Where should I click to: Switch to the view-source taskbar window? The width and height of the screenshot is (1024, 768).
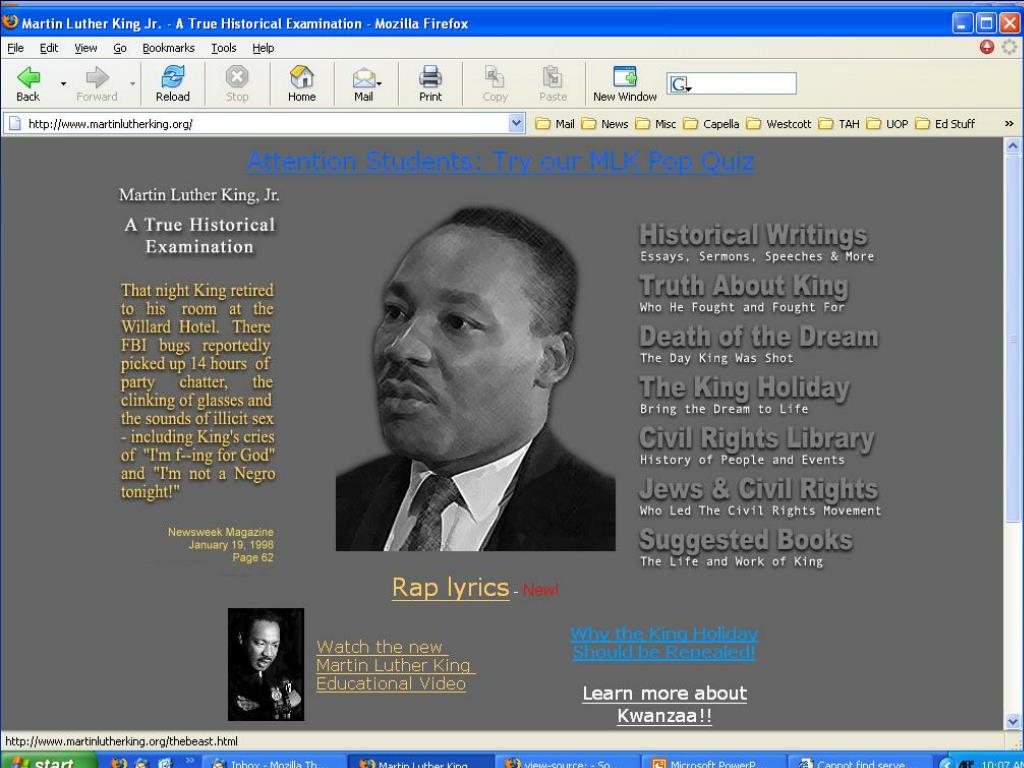[565, 763]
